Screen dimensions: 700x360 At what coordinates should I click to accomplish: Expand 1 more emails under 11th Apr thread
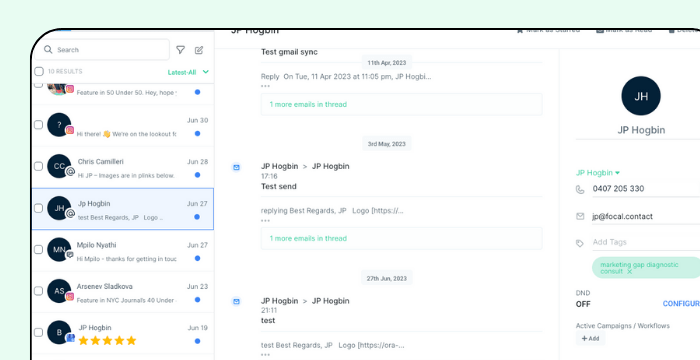click(401, 105)
